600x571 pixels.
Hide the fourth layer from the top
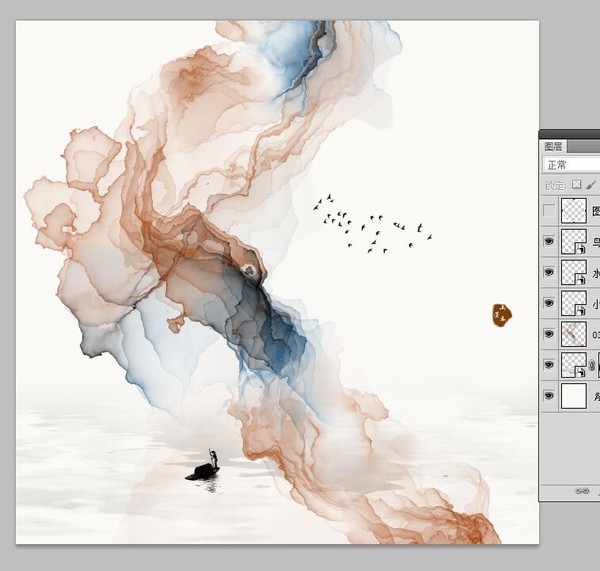point(549,303)
